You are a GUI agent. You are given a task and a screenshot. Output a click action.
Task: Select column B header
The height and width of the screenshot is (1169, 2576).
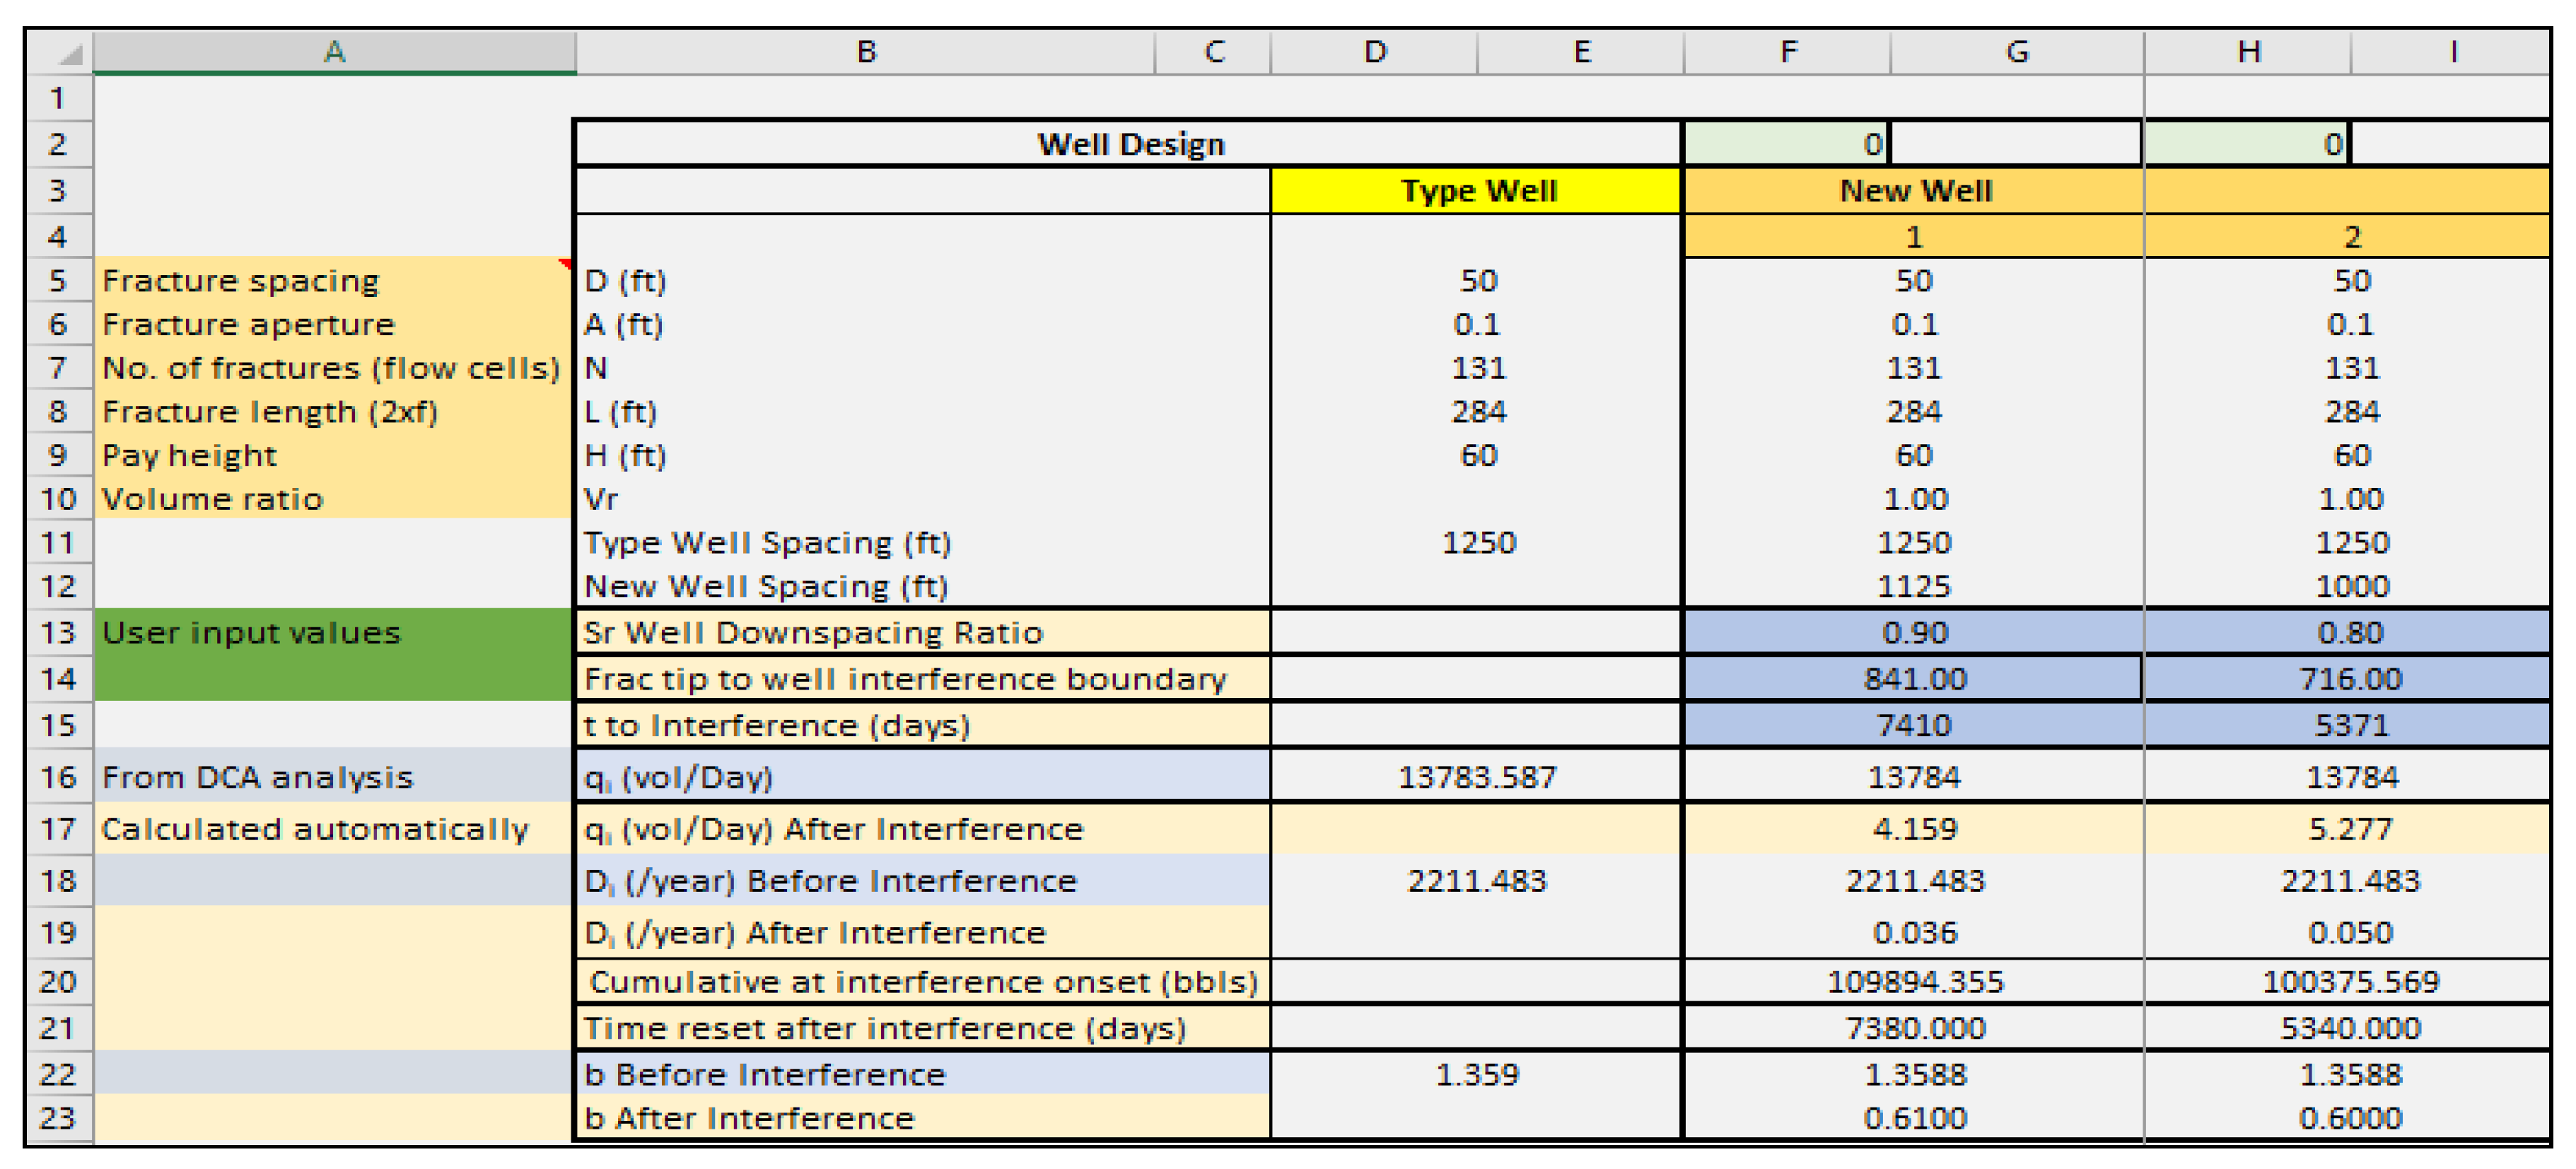pos(865,52)
